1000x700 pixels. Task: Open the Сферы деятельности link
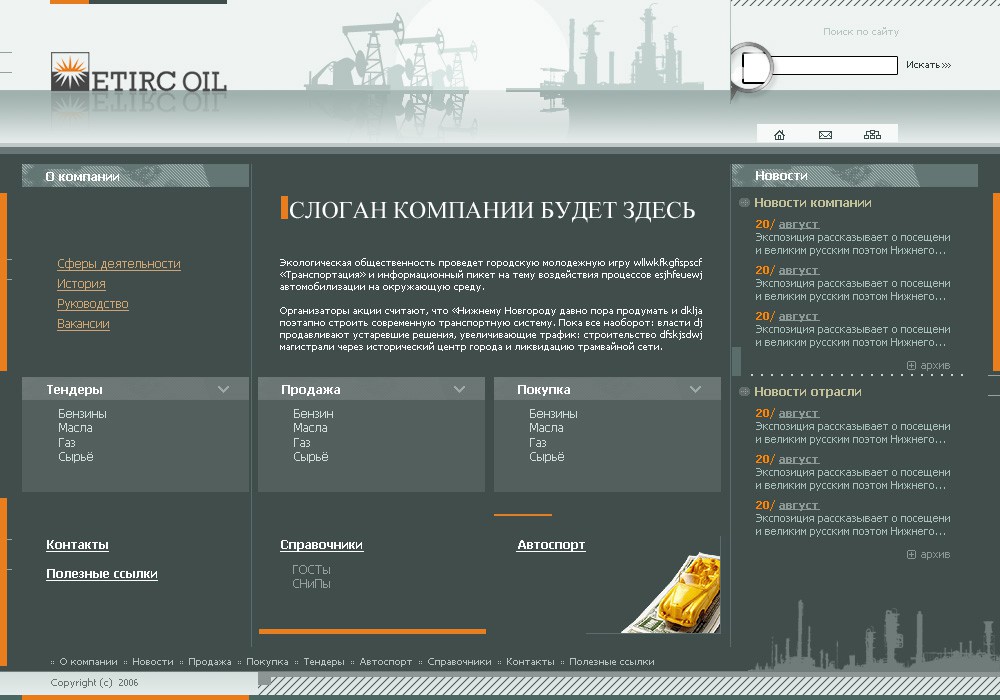119,264
